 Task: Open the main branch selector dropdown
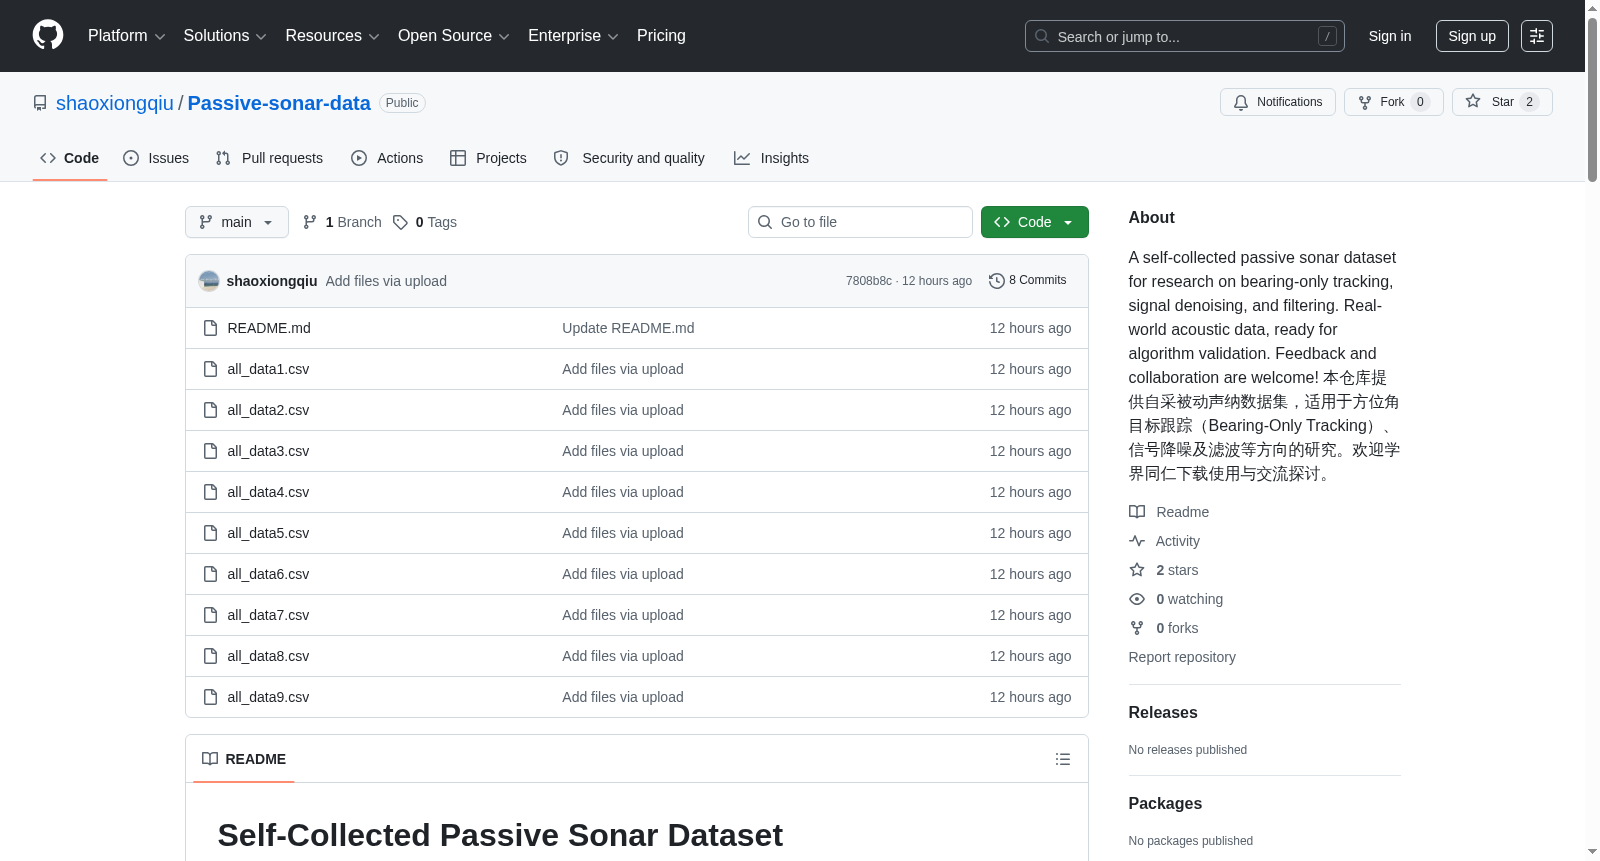coord(237,222)
